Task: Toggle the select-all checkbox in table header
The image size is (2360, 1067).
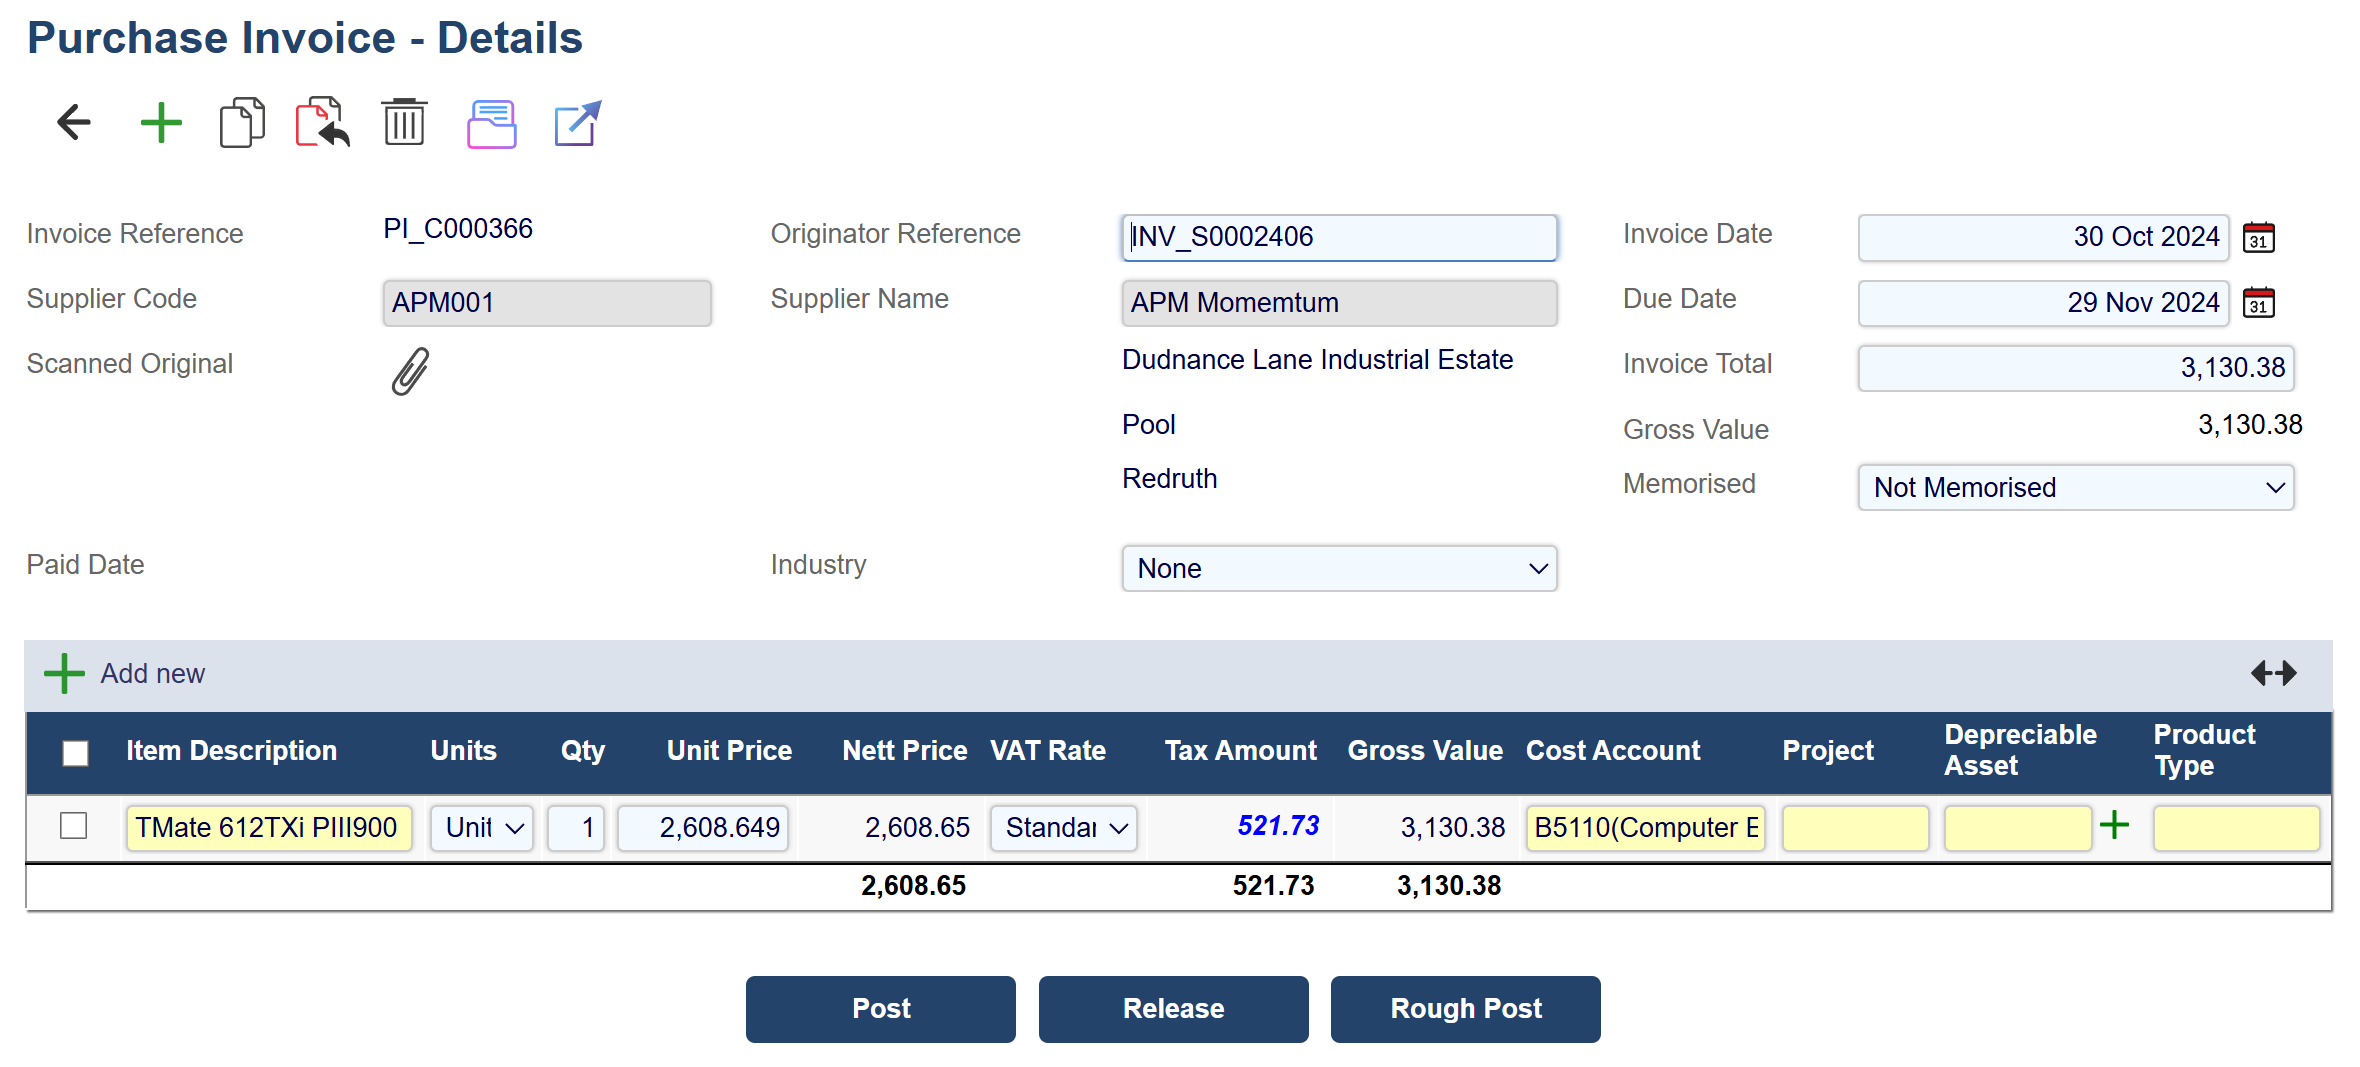Action: (75, 752)
